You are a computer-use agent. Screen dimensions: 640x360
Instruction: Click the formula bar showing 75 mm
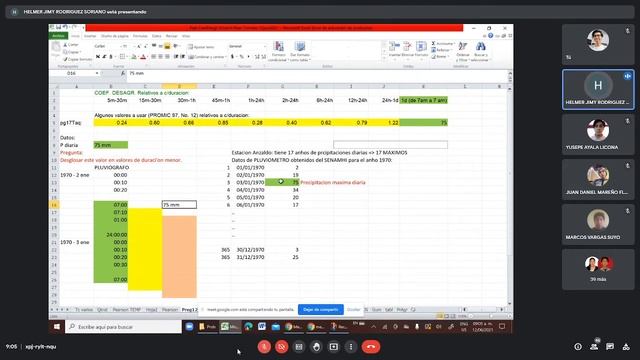317,73
